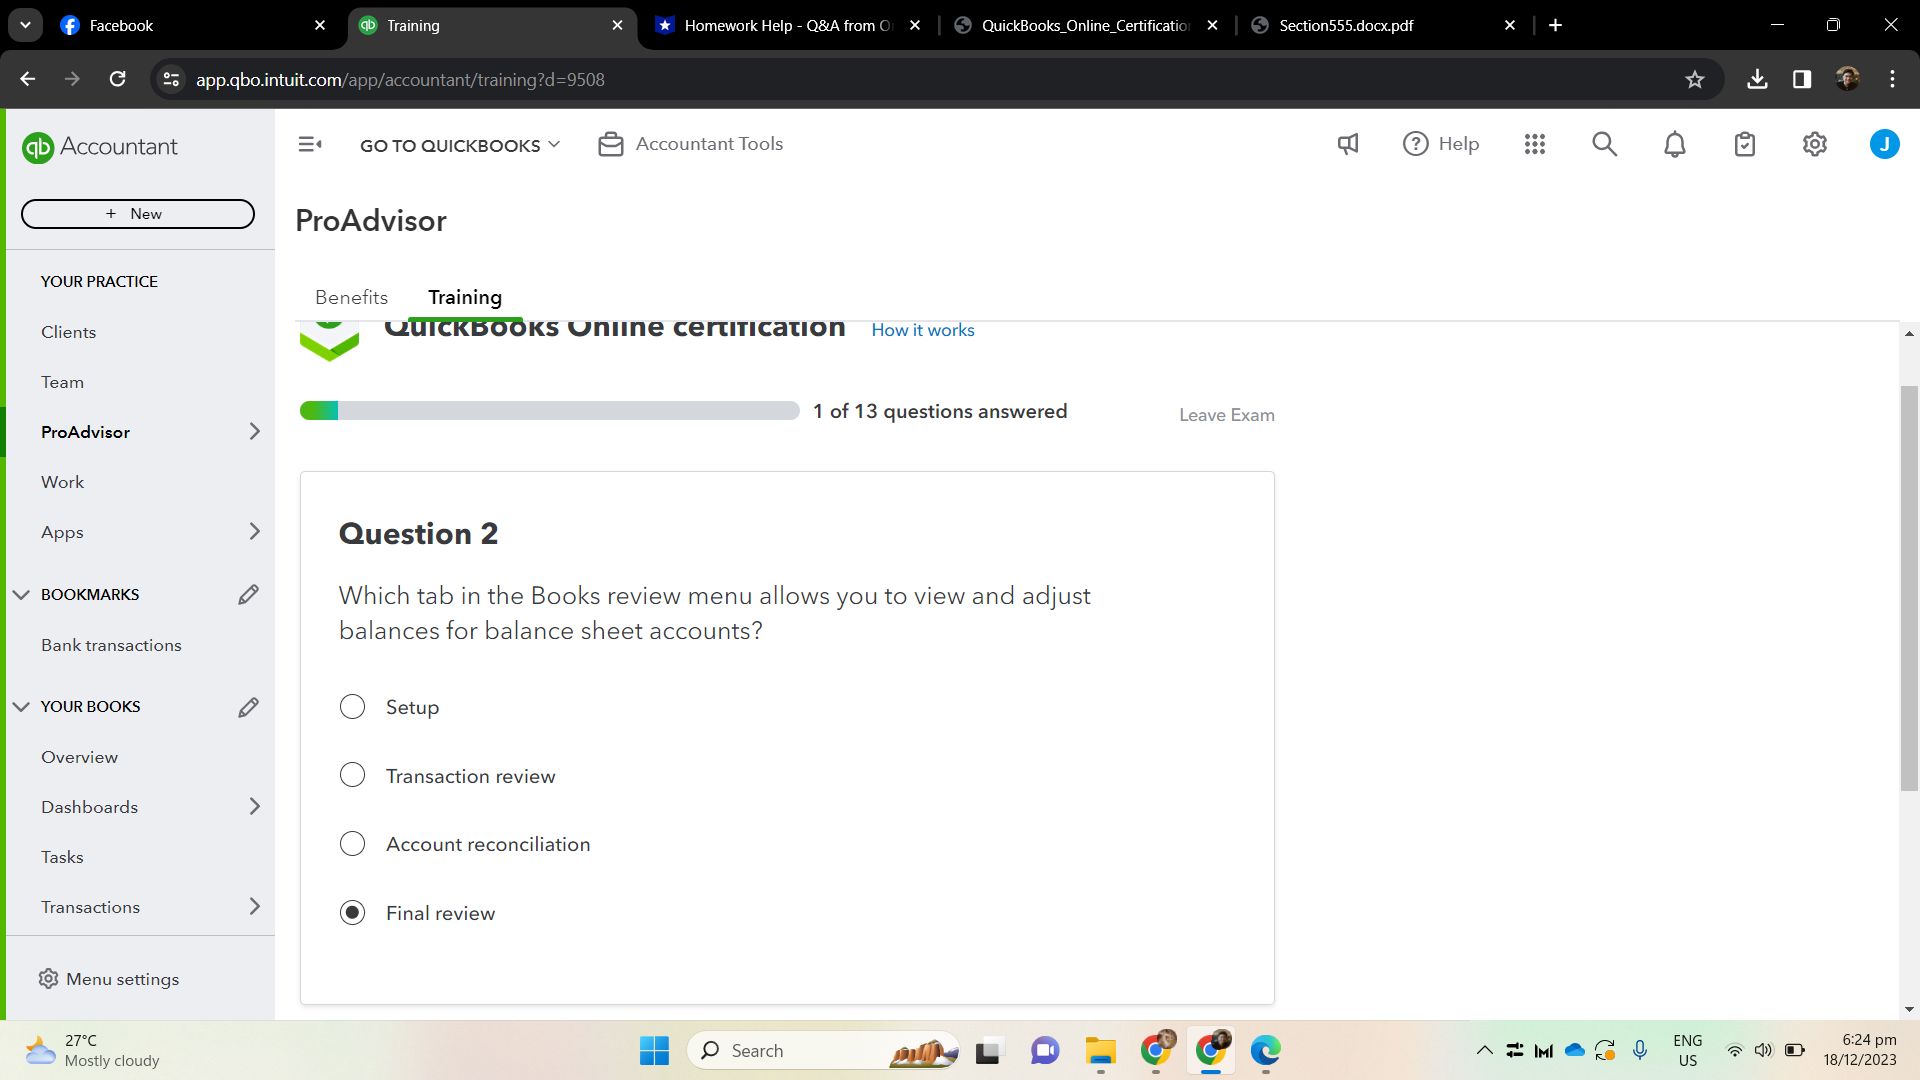Open the notifications bell icon
This screenshot has width=1920, height=1080.
(1675, 144)
